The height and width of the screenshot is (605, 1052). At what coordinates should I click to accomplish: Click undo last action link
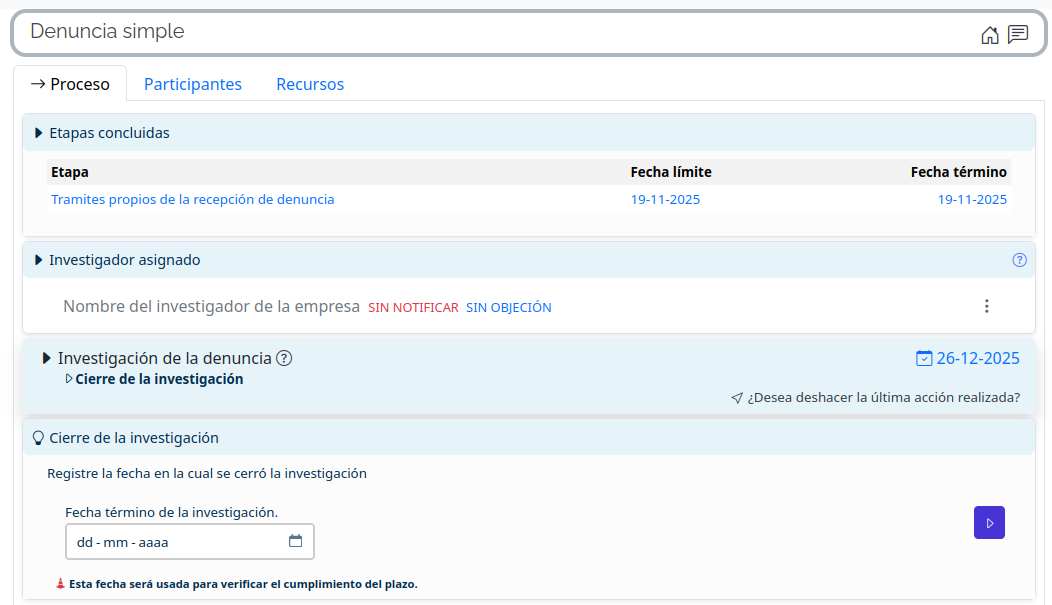883,397
